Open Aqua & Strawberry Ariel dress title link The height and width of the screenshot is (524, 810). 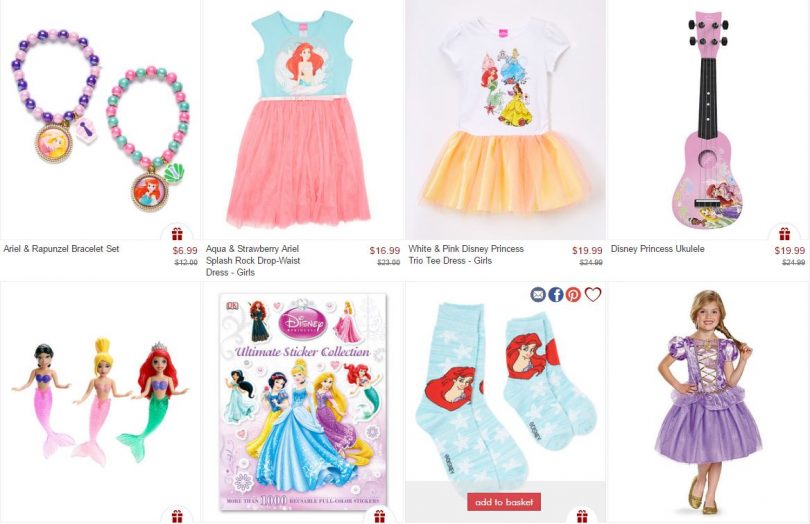pos(253,260)
